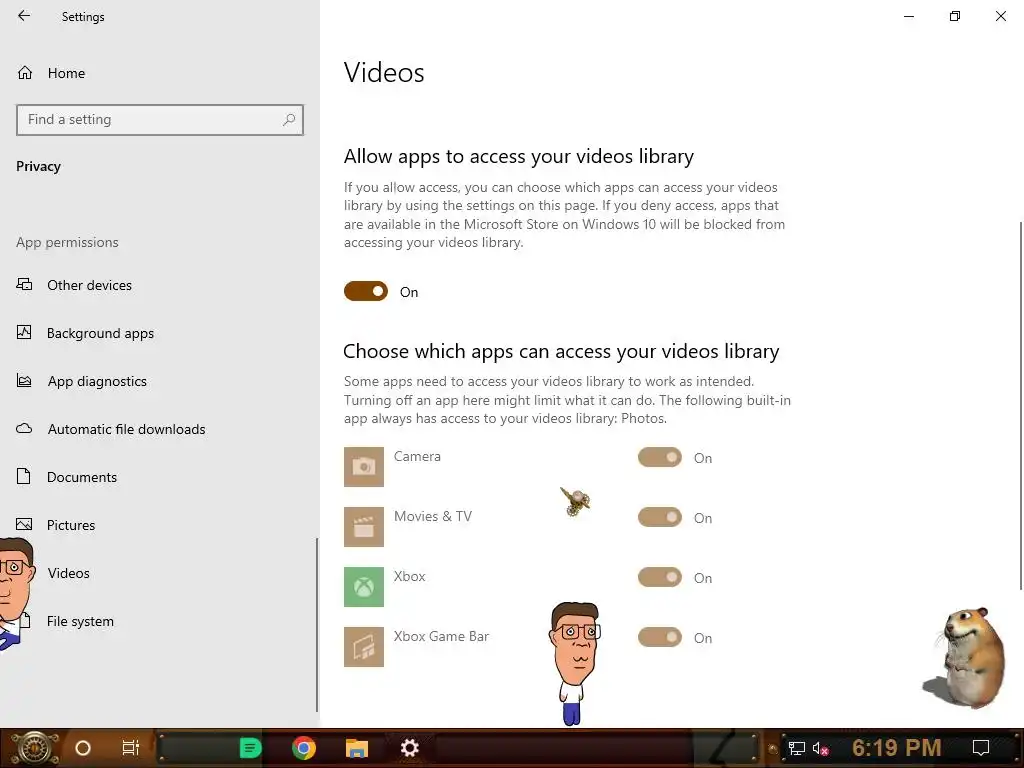
Task: Click the main content scrollbar
Action: point(1021,405)
